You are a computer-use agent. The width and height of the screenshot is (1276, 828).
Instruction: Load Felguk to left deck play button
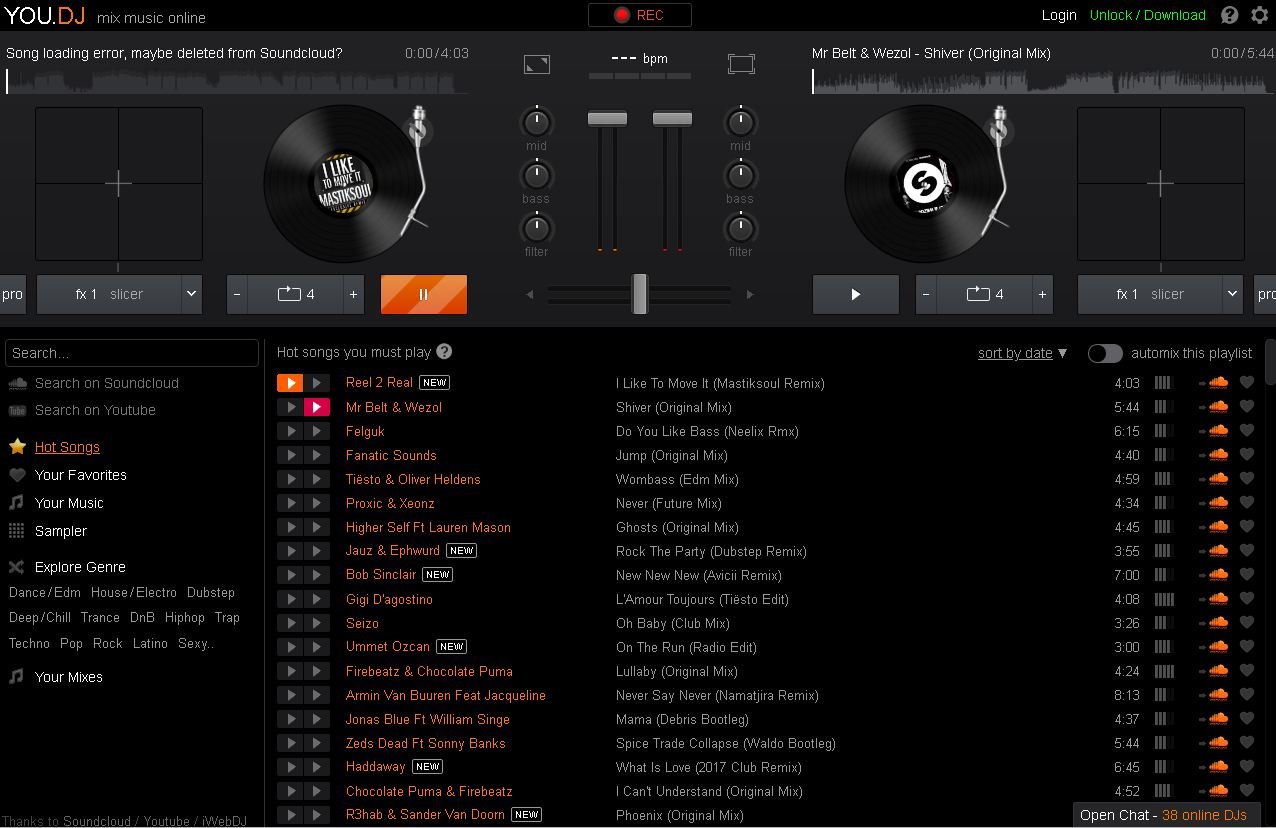coord(290,431)
